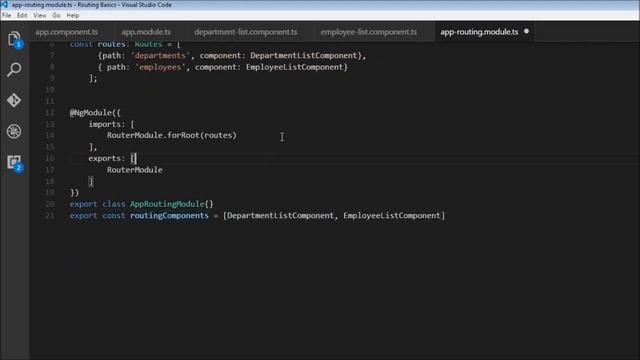Screen dimensions: 640x360
Task: Open the Source Control view icon
Action: point(14,100)
